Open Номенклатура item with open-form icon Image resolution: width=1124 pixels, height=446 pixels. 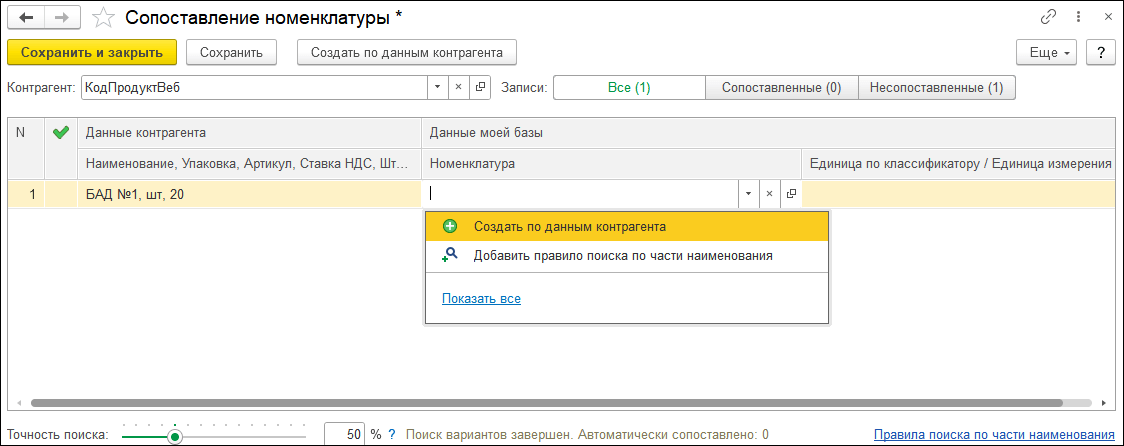click(x=791, y=194)
